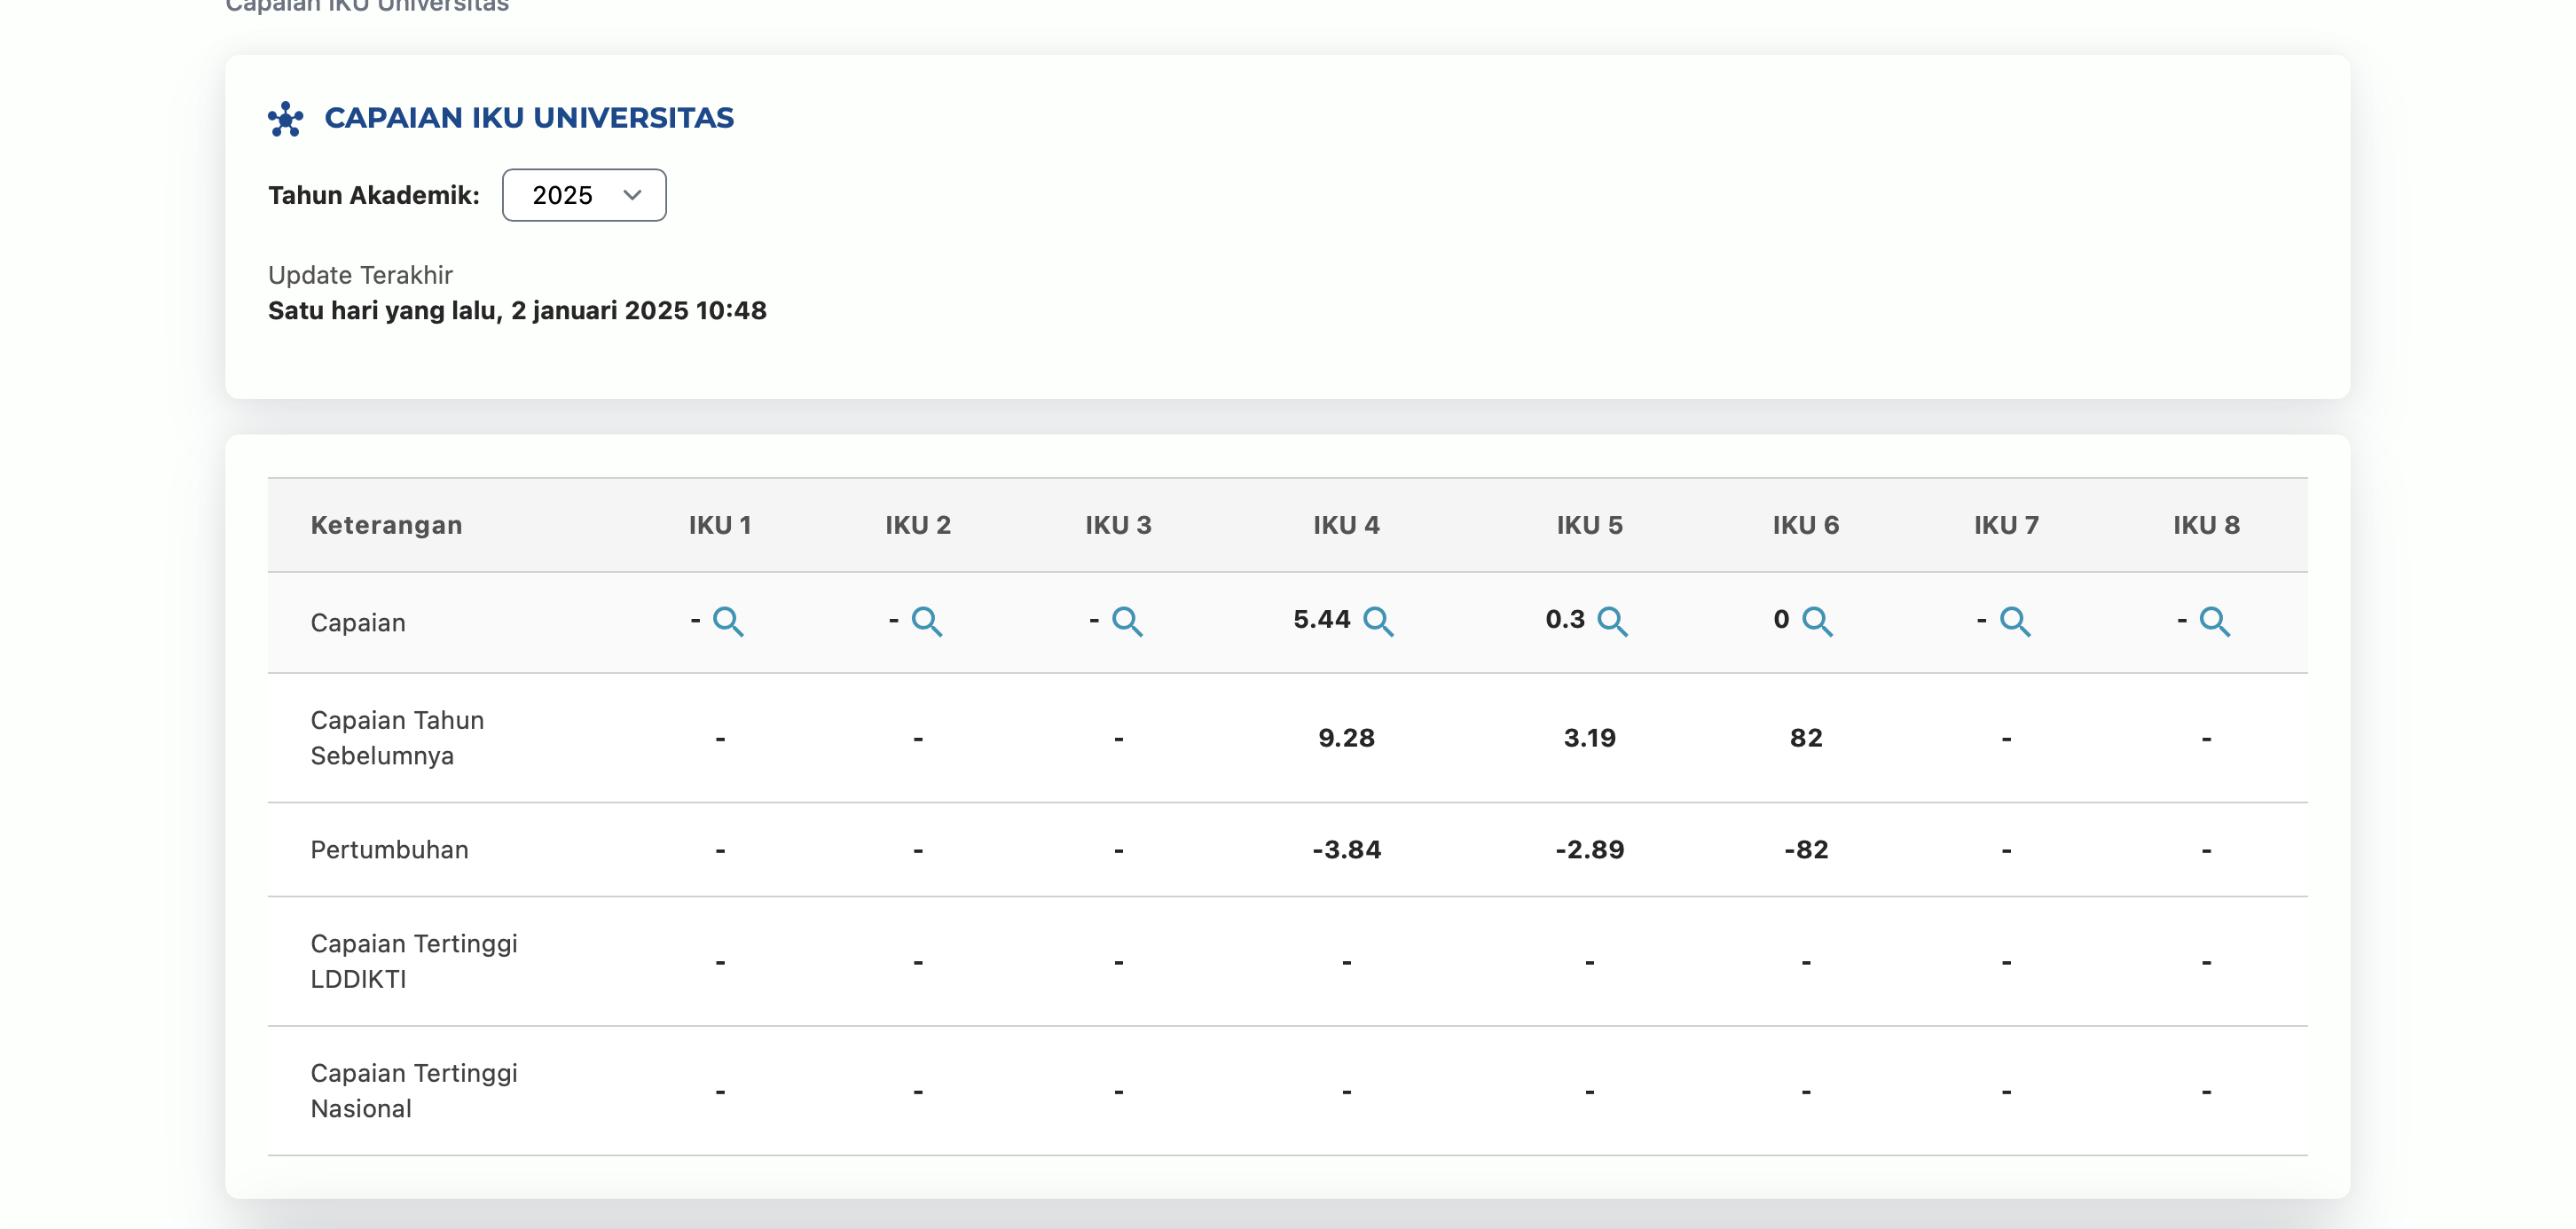Image resolution: width=2576 pixels, height=1229 pixels.
Task: Click the IKU 4 growth value -3.84
Action: (x=1346, y=849)
